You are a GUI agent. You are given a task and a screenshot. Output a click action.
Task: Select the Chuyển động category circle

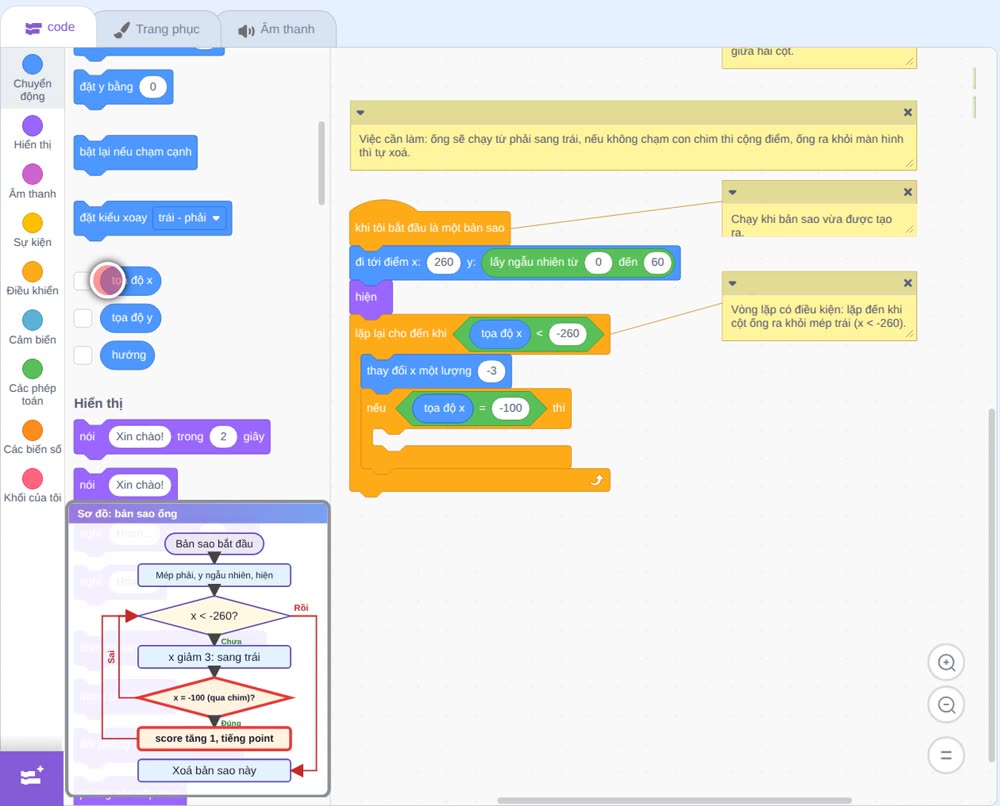[x=33, y=64]
